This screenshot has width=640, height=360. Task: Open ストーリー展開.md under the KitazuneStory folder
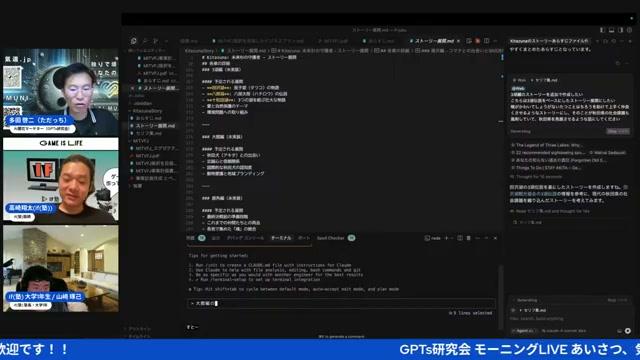(x=155, y=126)
